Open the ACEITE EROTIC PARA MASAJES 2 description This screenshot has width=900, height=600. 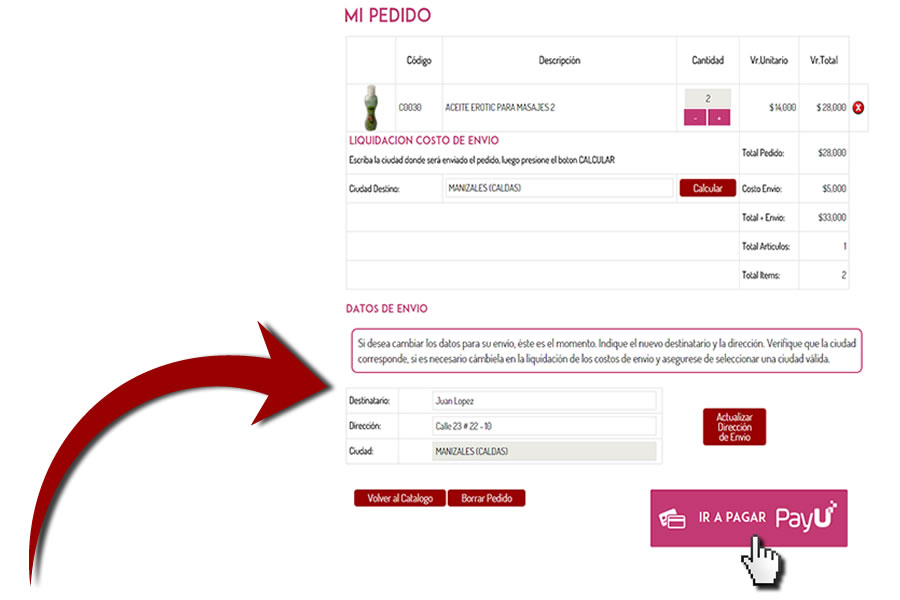[x=500, y=107]
